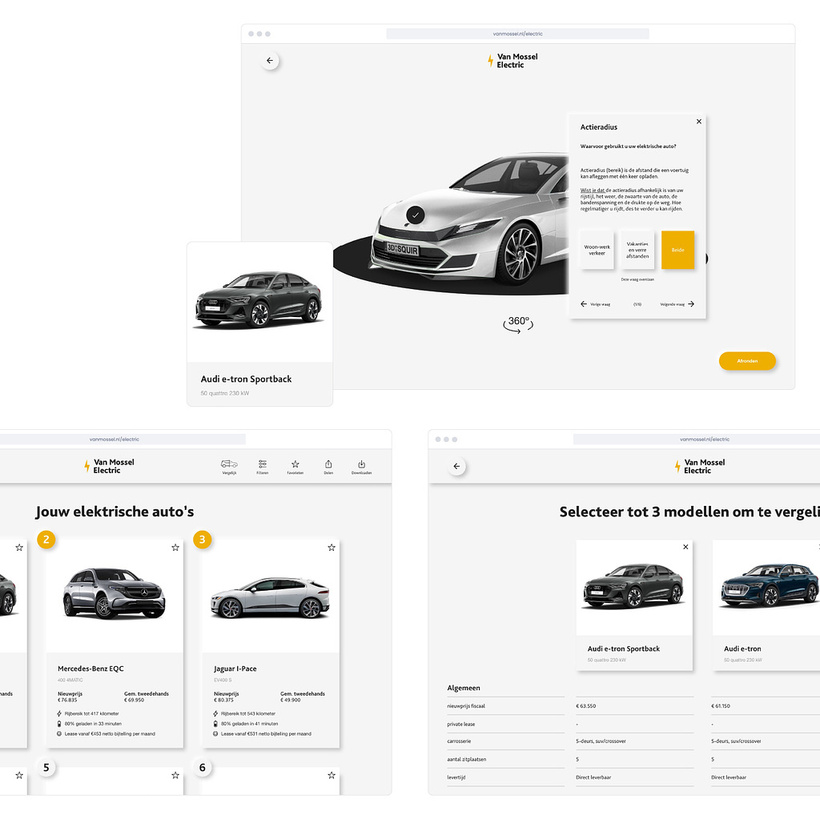Viewport: 820px width, 819px height.
Task: Click the Afronden button
Action: coord(747,361)
